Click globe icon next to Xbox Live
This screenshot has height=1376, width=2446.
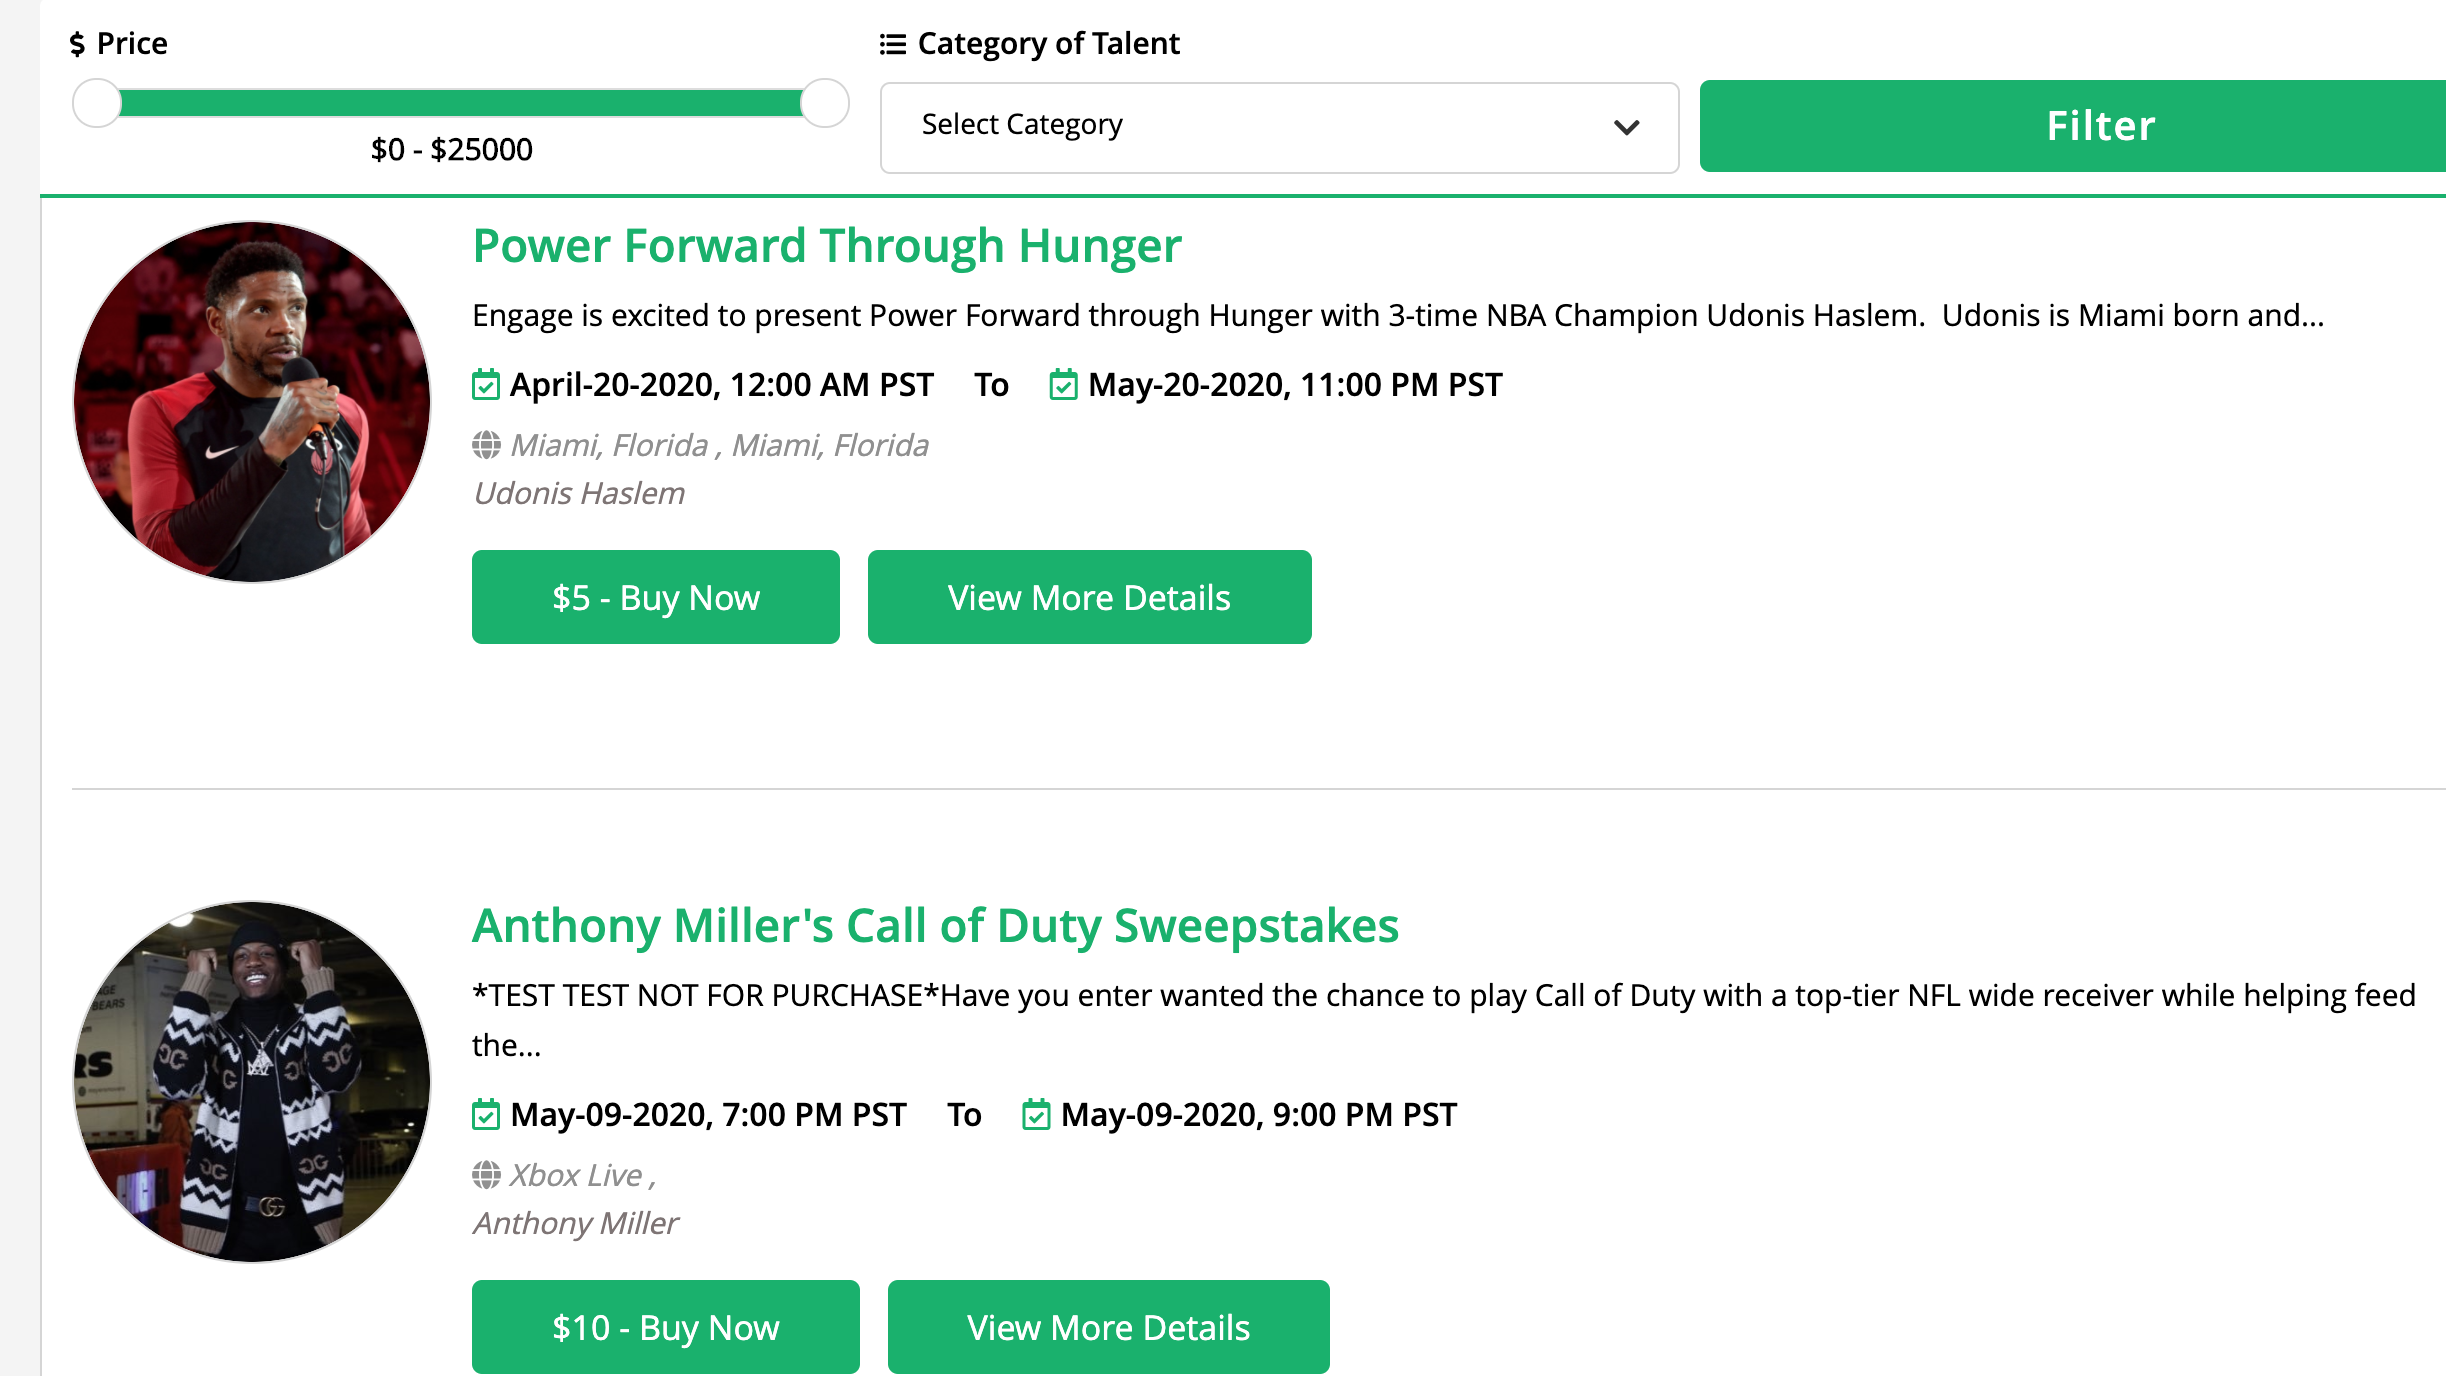coord(486,1175)
